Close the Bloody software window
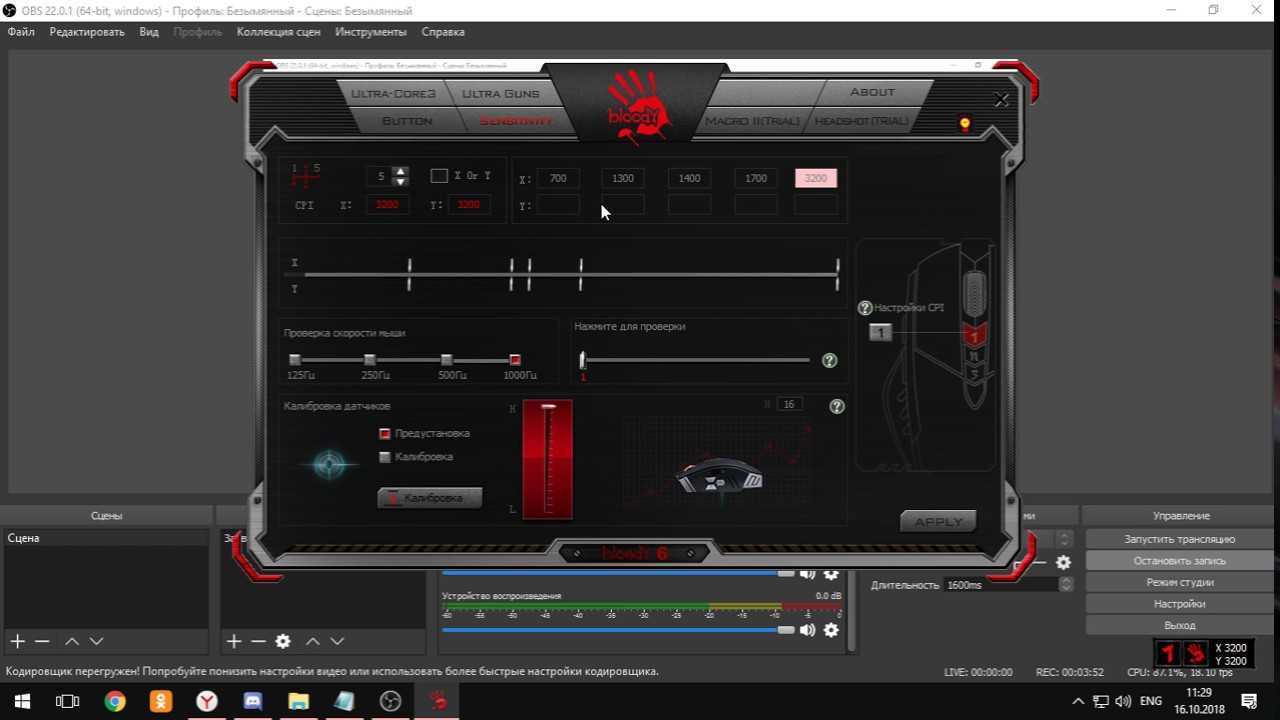Screen dimensions: 1280x720 point(1001,99)
